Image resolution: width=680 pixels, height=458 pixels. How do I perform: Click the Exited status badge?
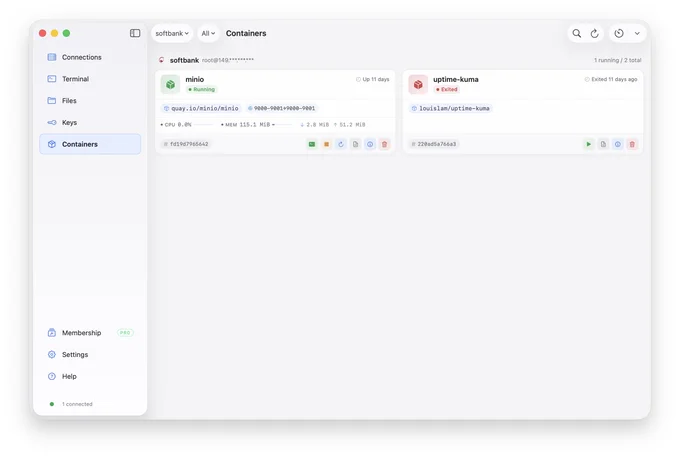[447, 89]
